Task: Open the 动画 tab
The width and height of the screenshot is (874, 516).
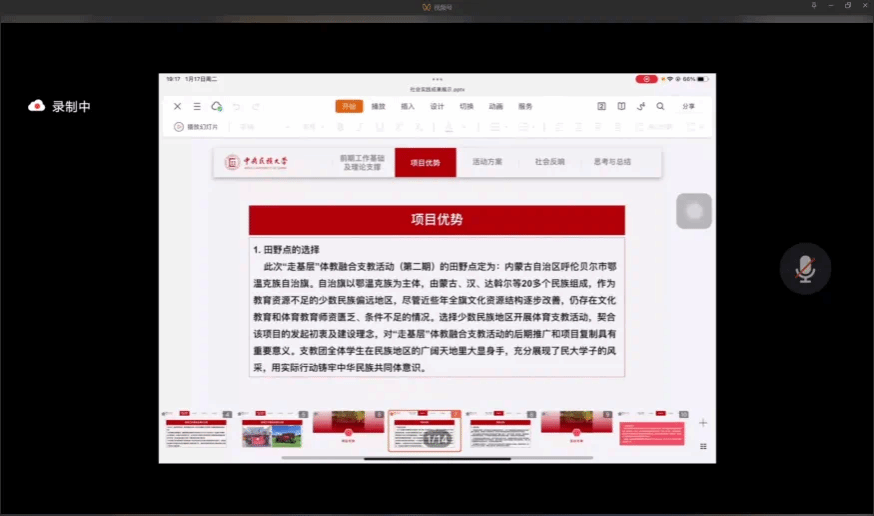Action: click(x=496, y=106)
